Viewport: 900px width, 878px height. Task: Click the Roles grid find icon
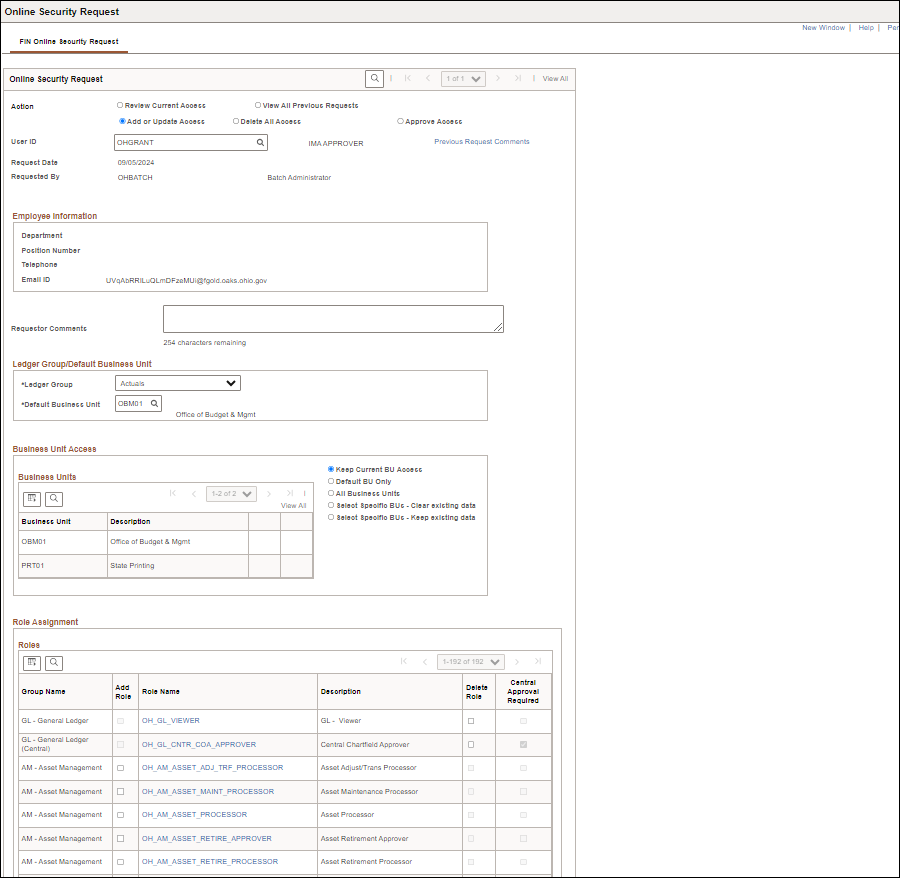(54, 662)
